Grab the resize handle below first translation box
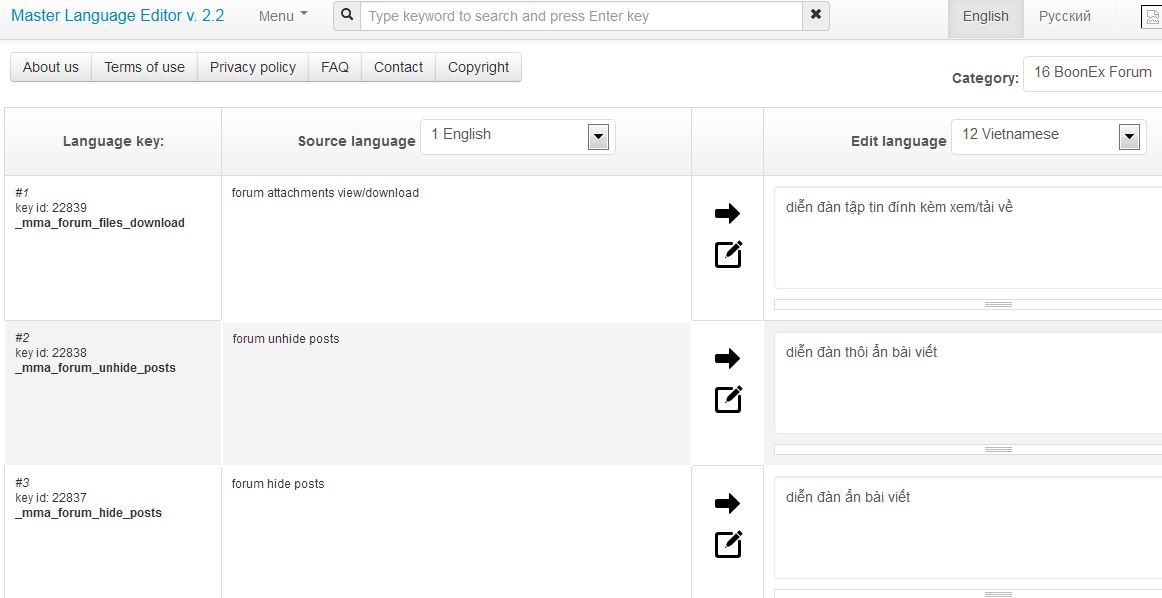 click(998, 304)
